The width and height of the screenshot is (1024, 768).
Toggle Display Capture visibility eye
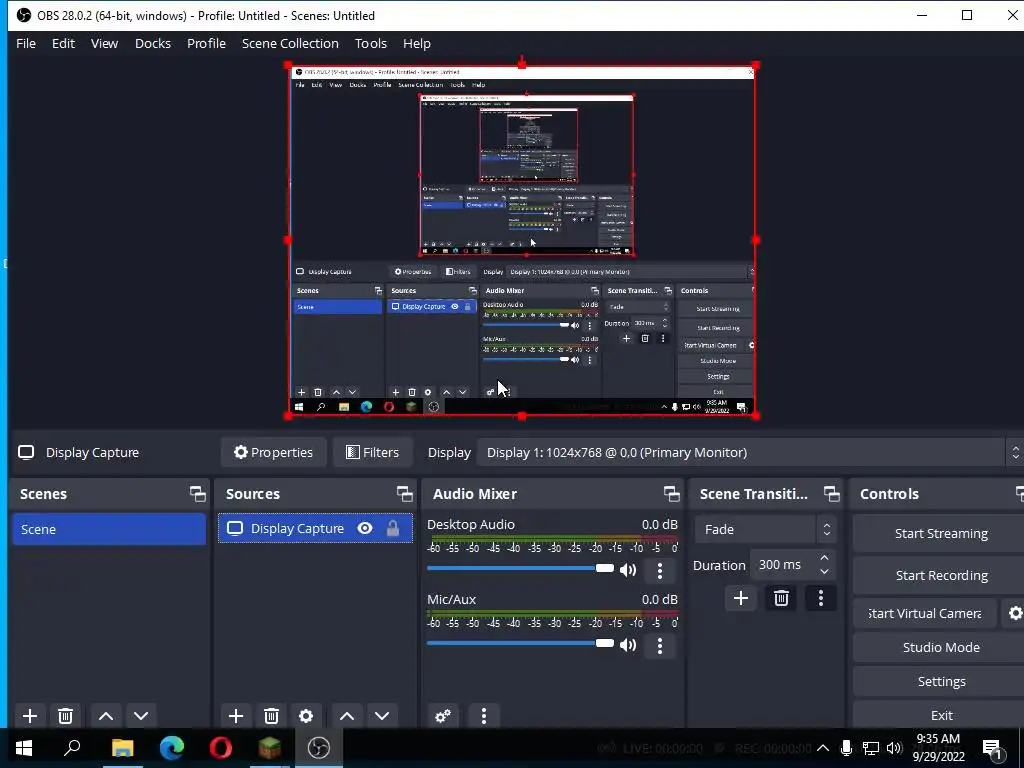pos(365,528)
